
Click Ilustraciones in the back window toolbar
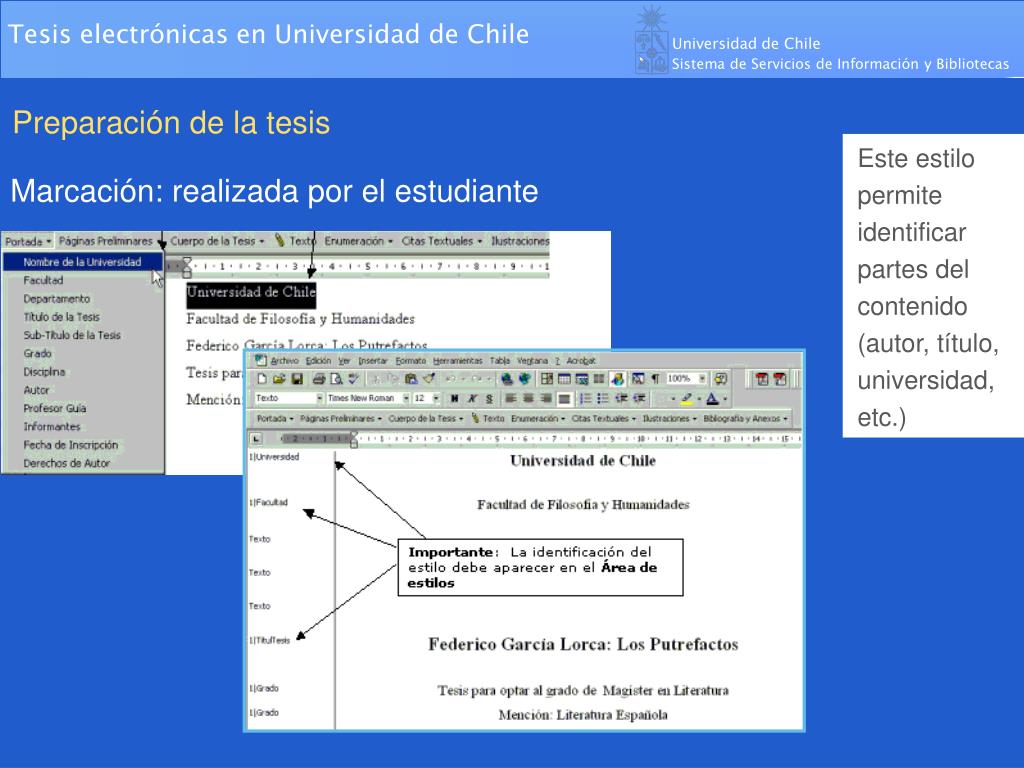tap(520, 241)
